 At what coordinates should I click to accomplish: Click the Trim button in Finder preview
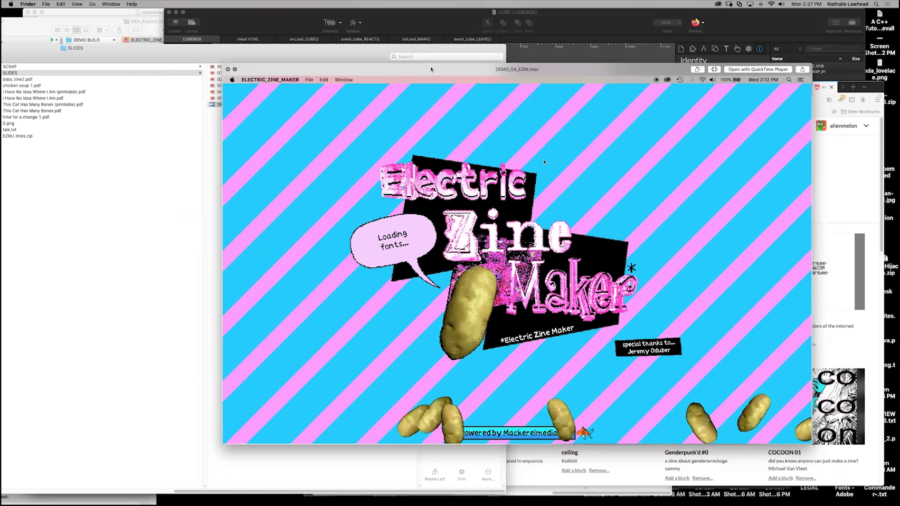click(x=461, y=474)
